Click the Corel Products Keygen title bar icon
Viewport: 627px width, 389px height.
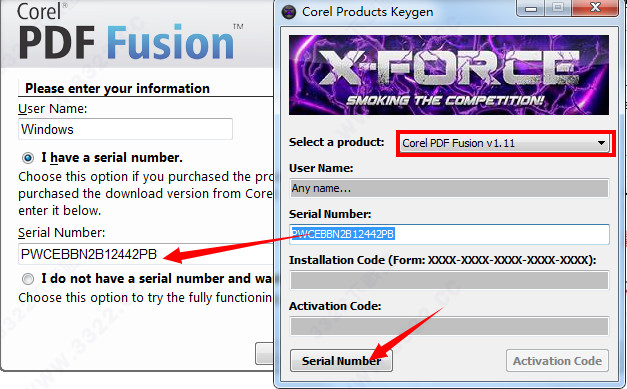pyautogui.click(x=289, y=12)
